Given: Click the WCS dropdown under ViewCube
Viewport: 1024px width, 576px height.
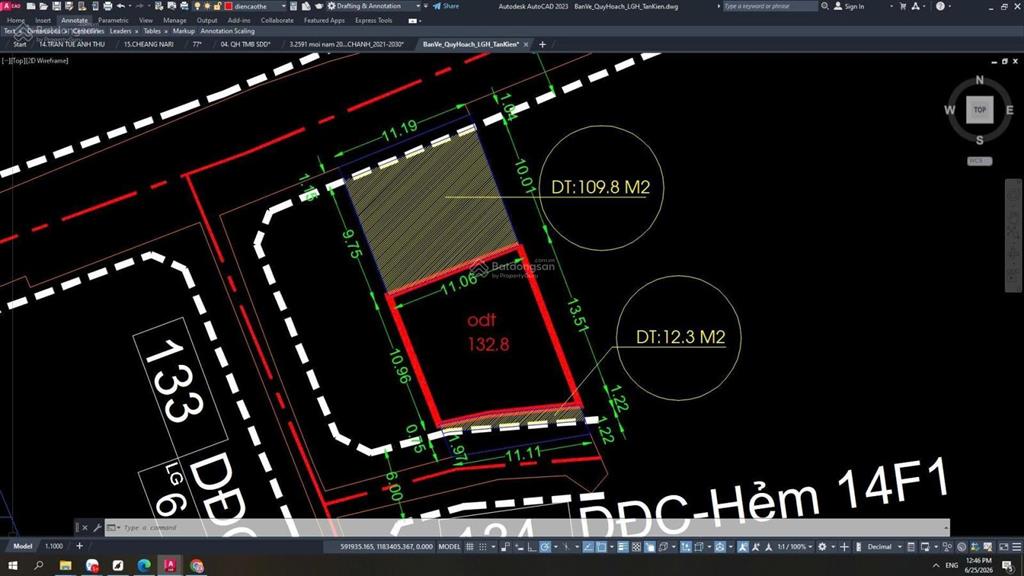Looking at the screenshot, I should (x=980, y=161).
